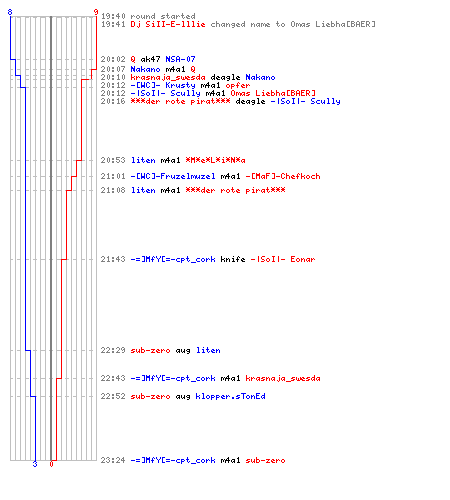450x500 pixels.
Task: Click -[WC]-Fruzelmuzel player name
Action: click(173, 176)
